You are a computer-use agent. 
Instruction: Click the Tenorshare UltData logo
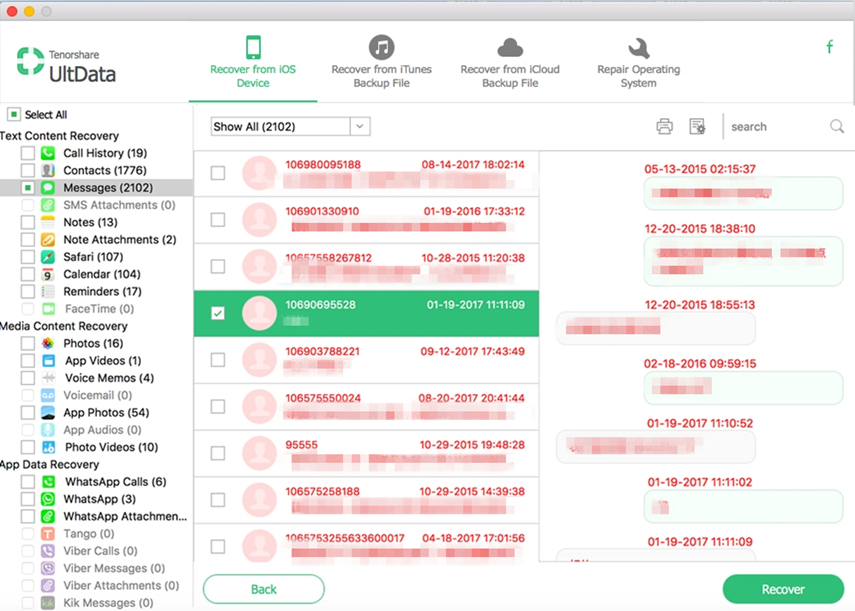[66, 65]
